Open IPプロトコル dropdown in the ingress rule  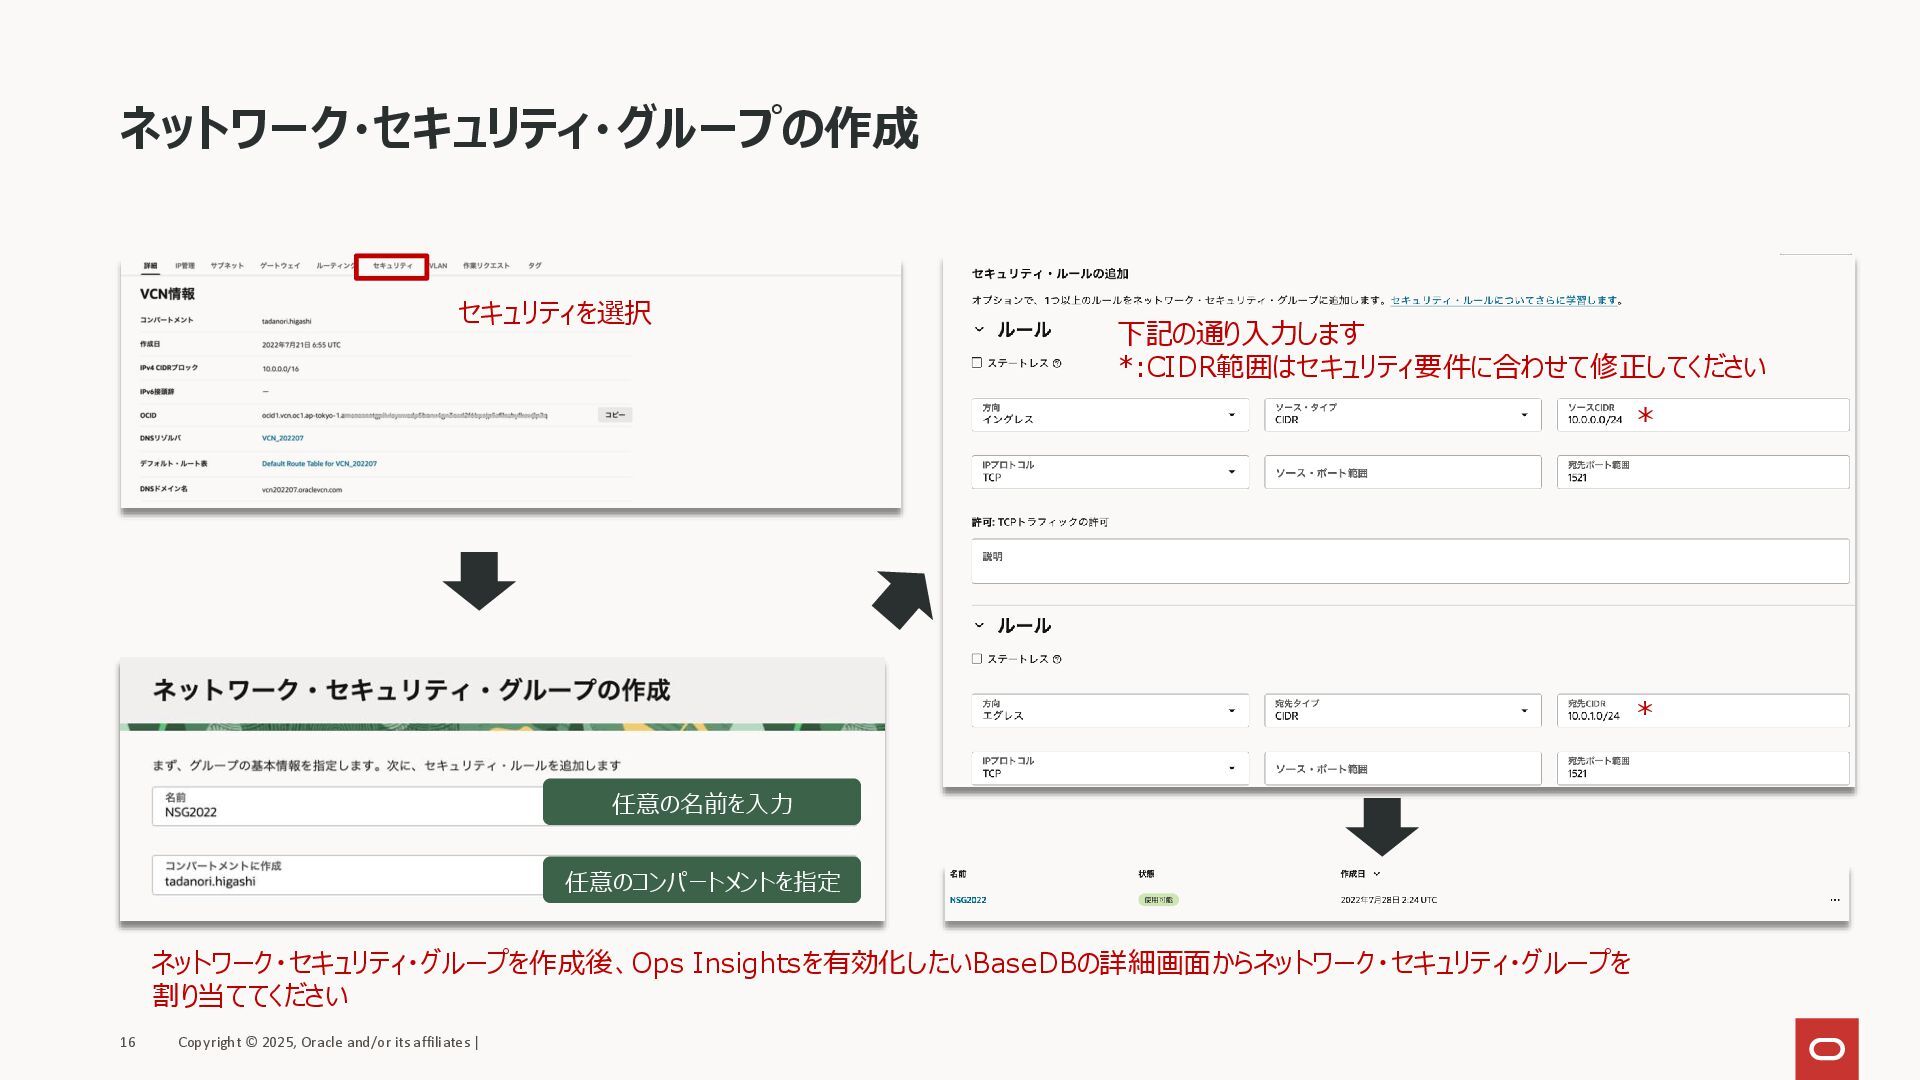(1110, 472)
